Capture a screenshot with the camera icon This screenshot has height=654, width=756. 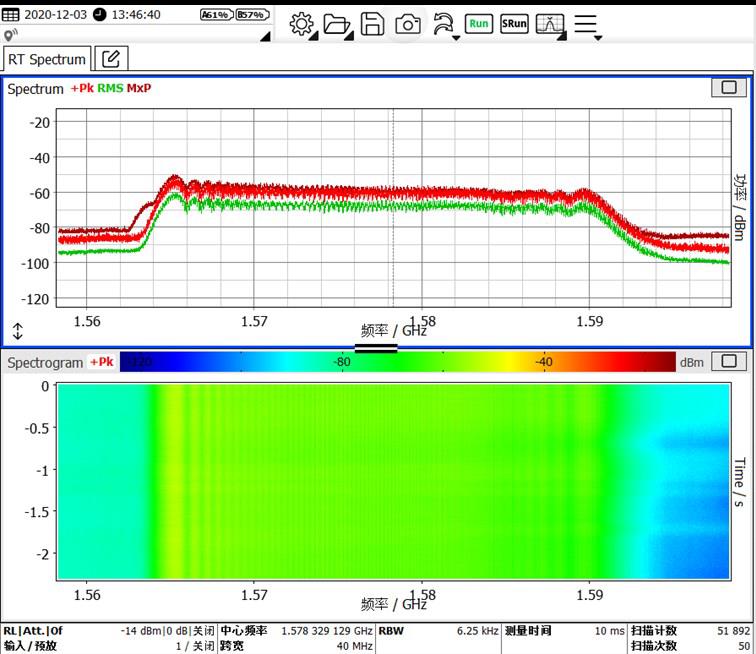tap(407, 24)
